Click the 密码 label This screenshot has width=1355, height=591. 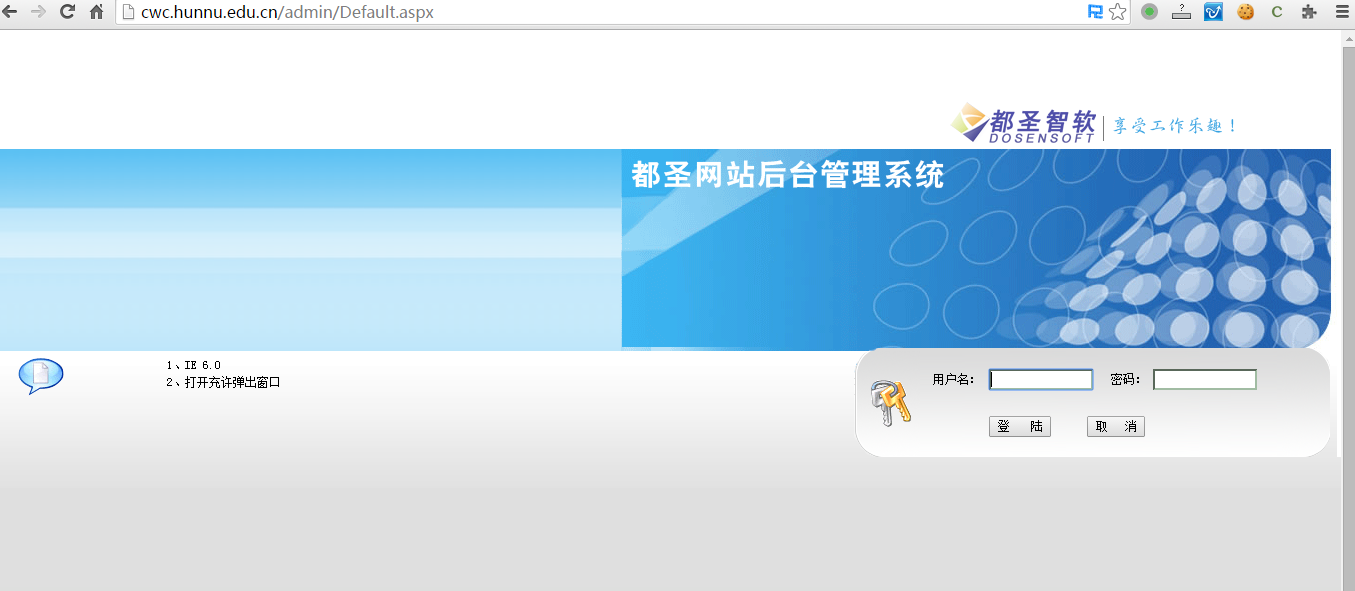pos(1125,380)
